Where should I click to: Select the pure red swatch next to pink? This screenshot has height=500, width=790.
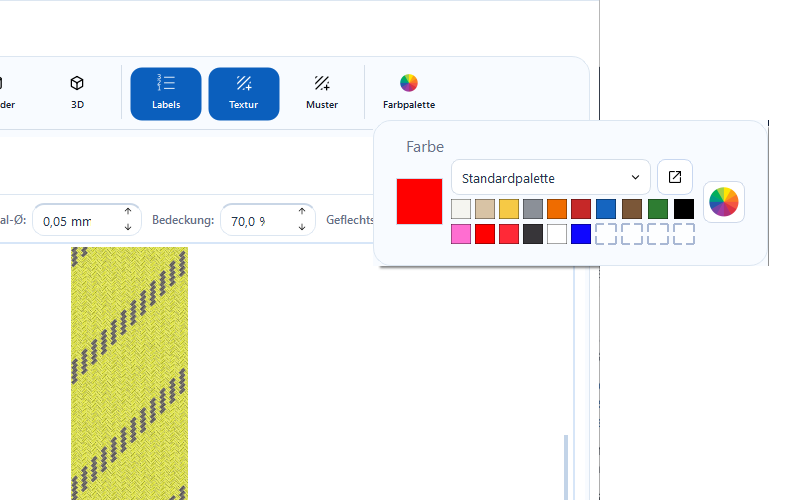point(485,234)
